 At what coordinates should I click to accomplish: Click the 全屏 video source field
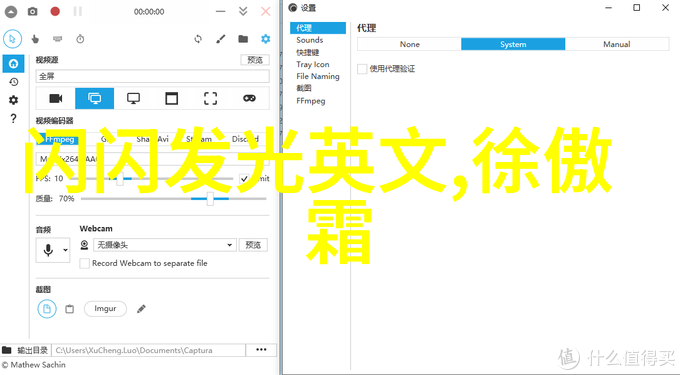point(152,76)
